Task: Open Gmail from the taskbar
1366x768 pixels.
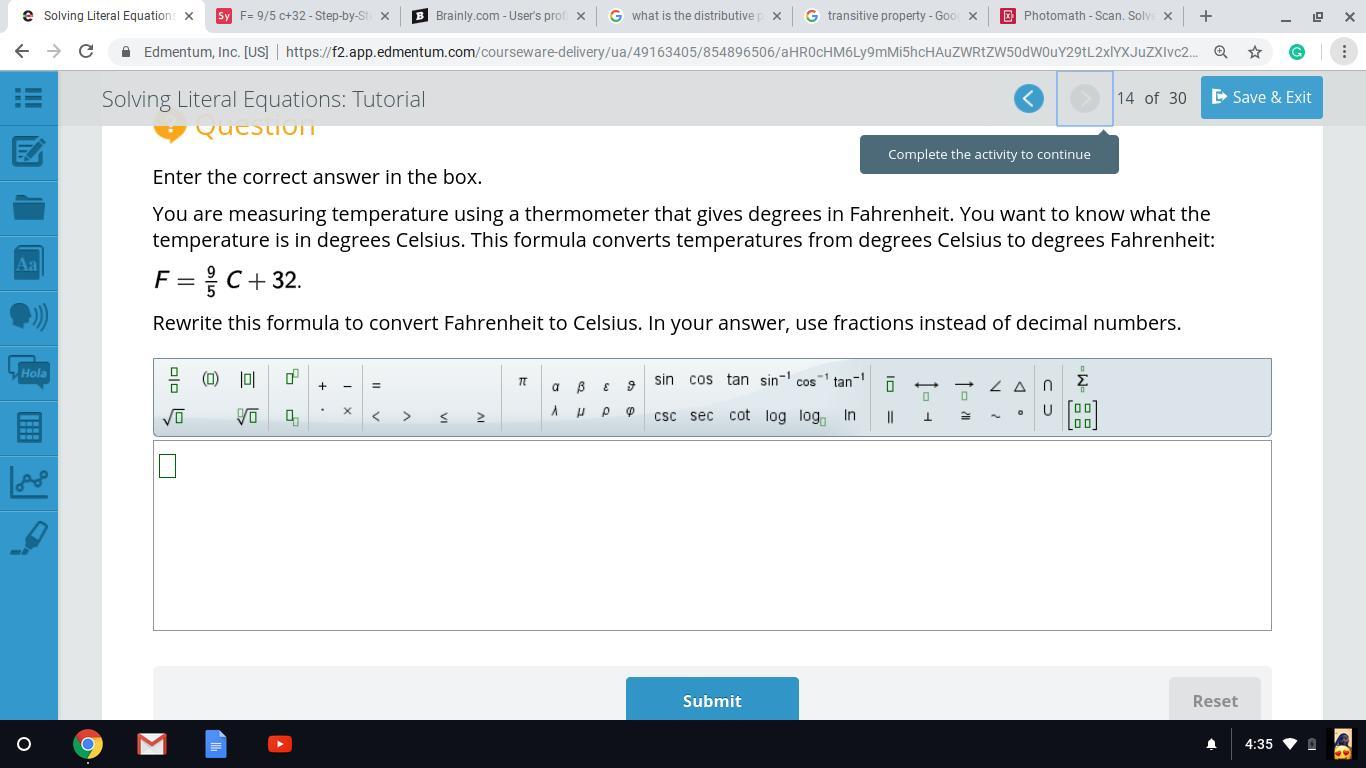Action: coord(152,744)
